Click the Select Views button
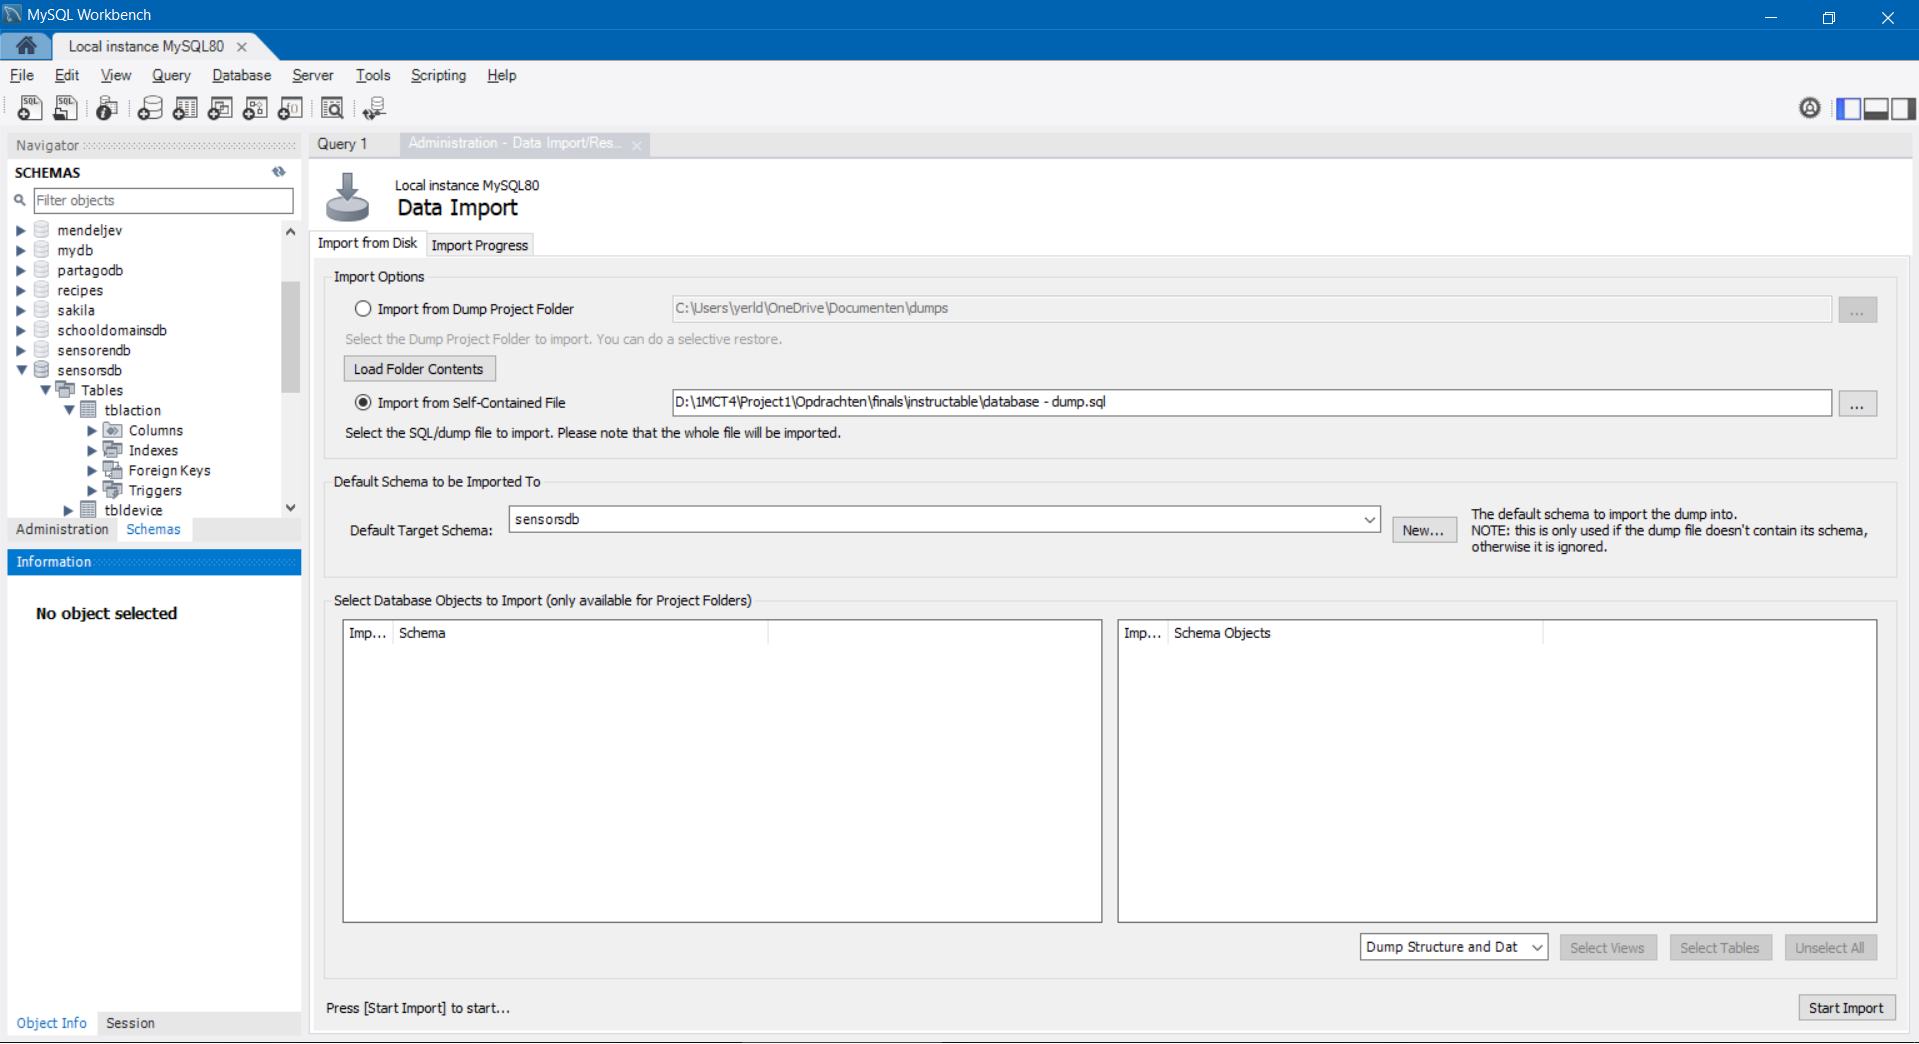 [1607, 947]
